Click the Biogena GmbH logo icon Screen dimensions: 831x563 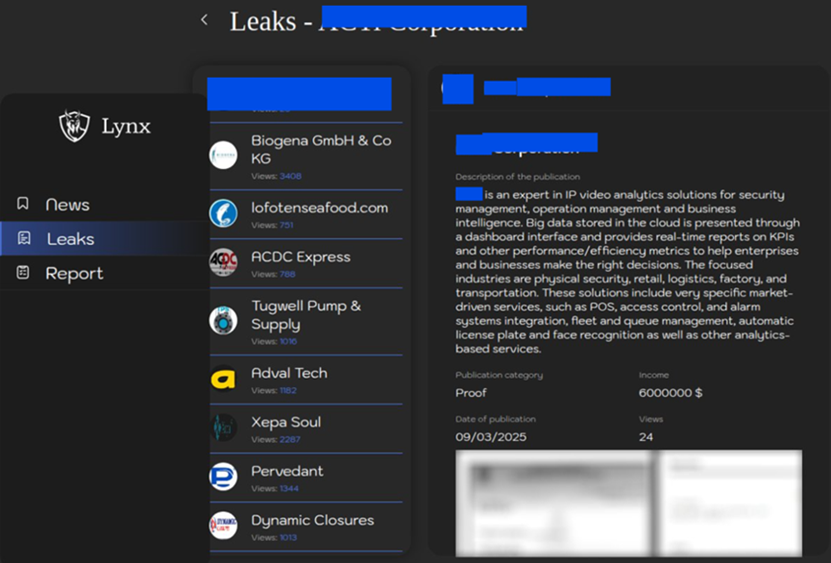223,155
